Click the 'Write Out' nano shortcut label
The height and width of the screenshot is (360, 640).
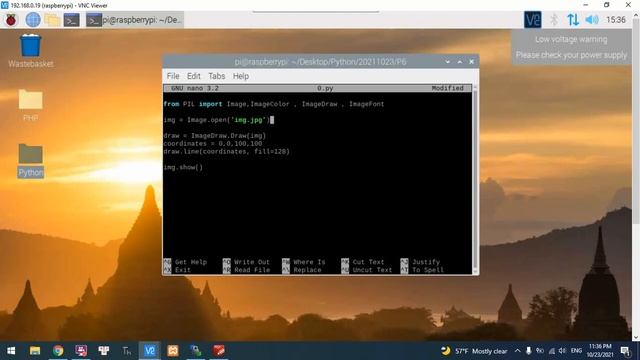click(x=252, y=262)
